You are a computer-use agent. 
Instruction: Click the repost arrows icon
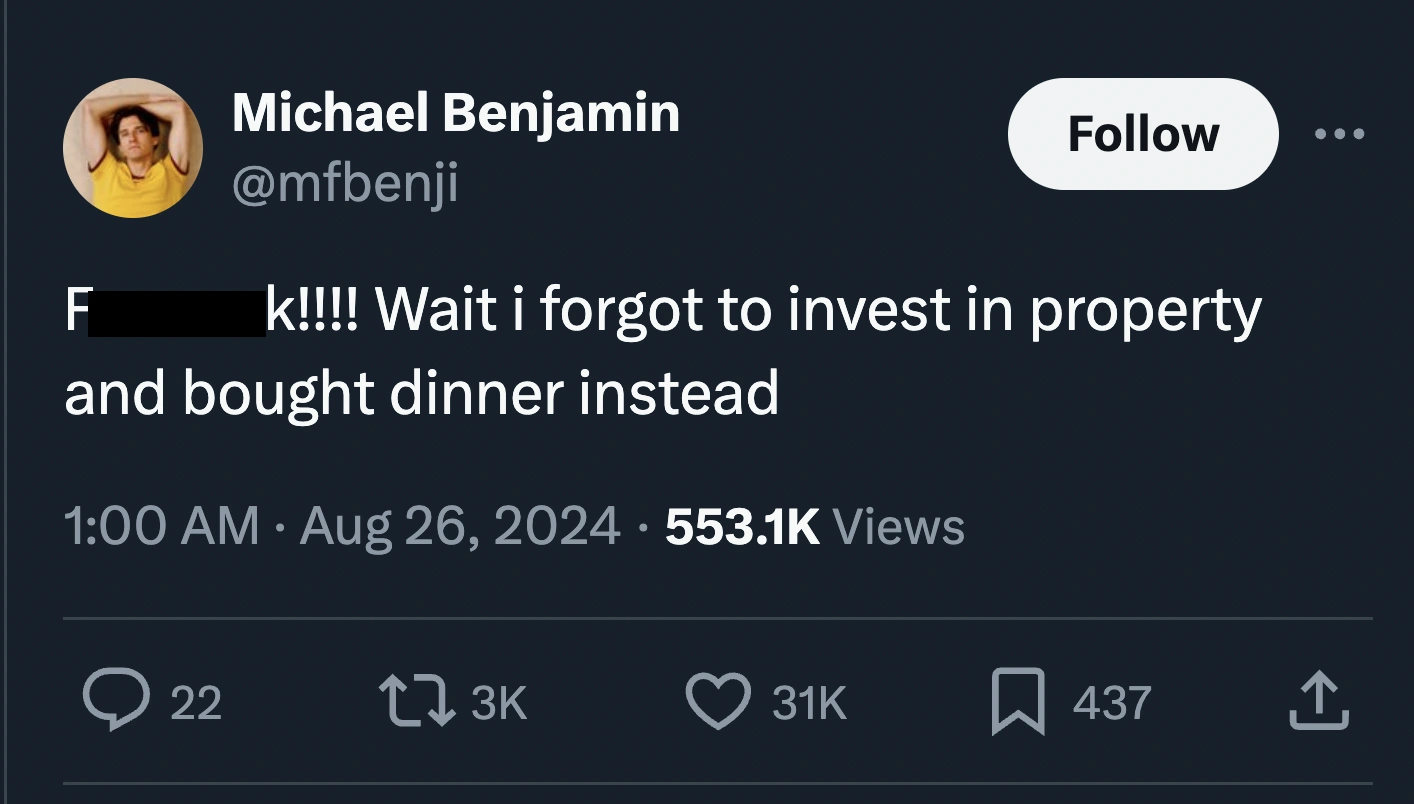[418, 701]
